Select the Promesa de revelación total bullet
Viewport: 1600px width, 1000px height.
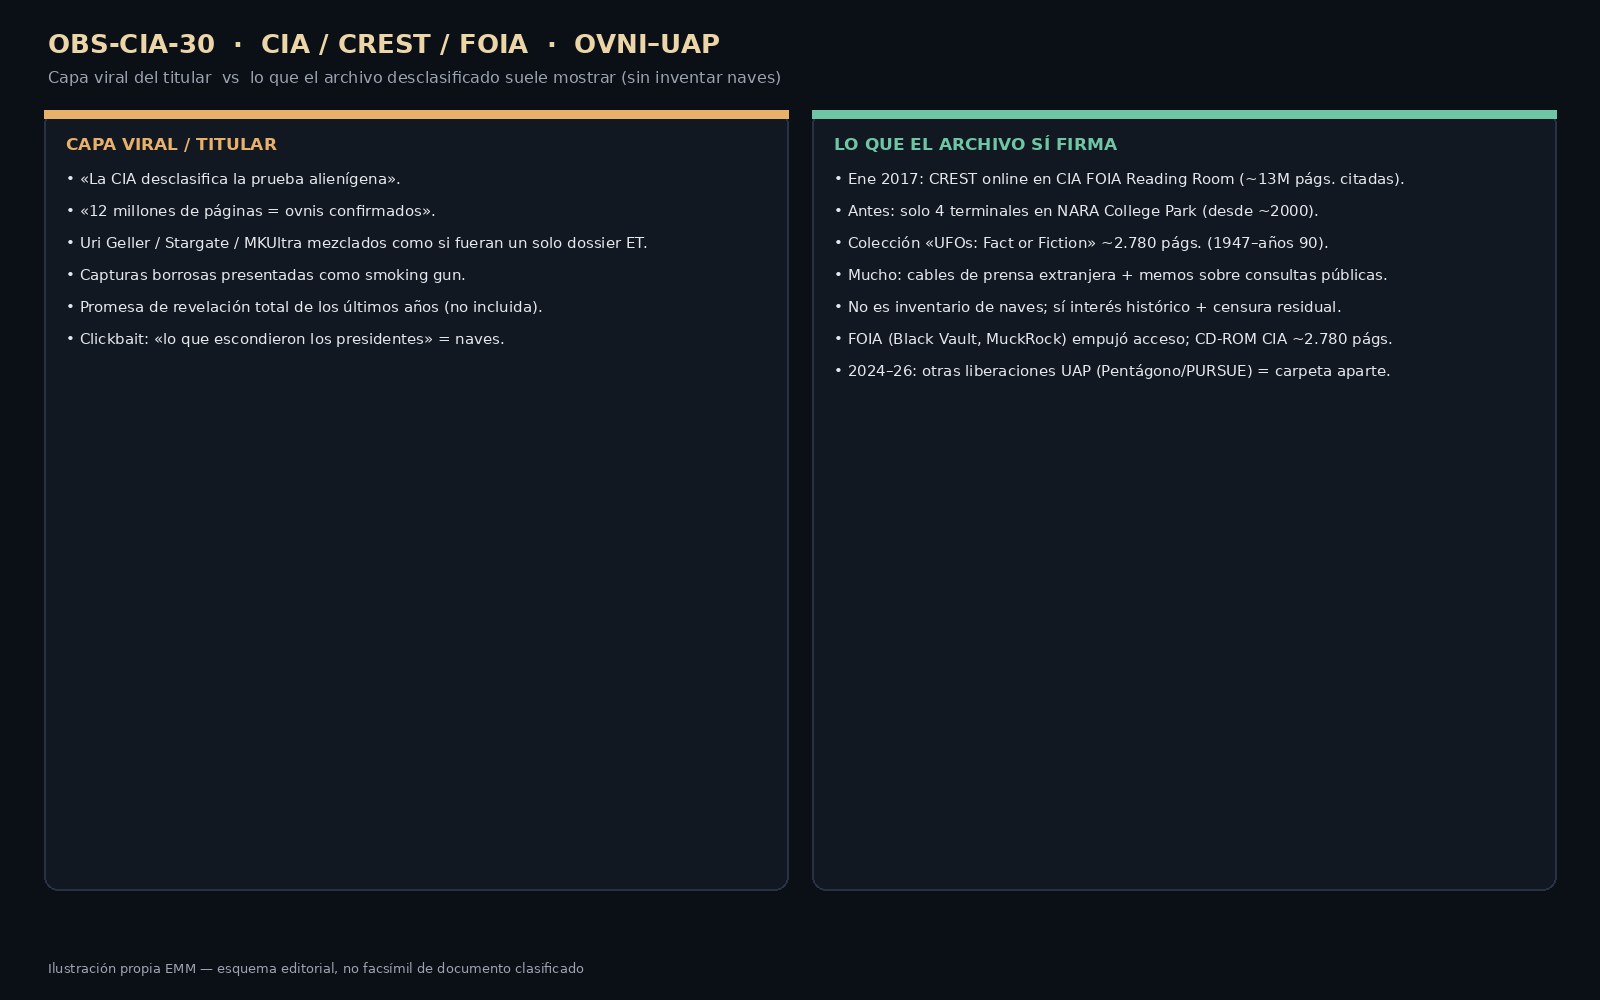pos(304,307)
